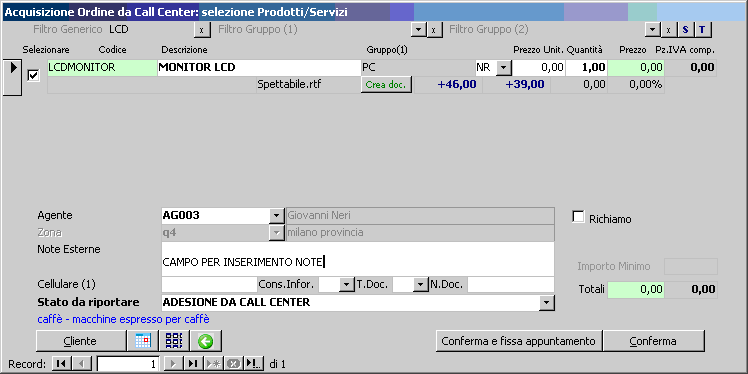Go to next record navigation icon
This screenshot has width=748, height=374.
click(173, 364)
